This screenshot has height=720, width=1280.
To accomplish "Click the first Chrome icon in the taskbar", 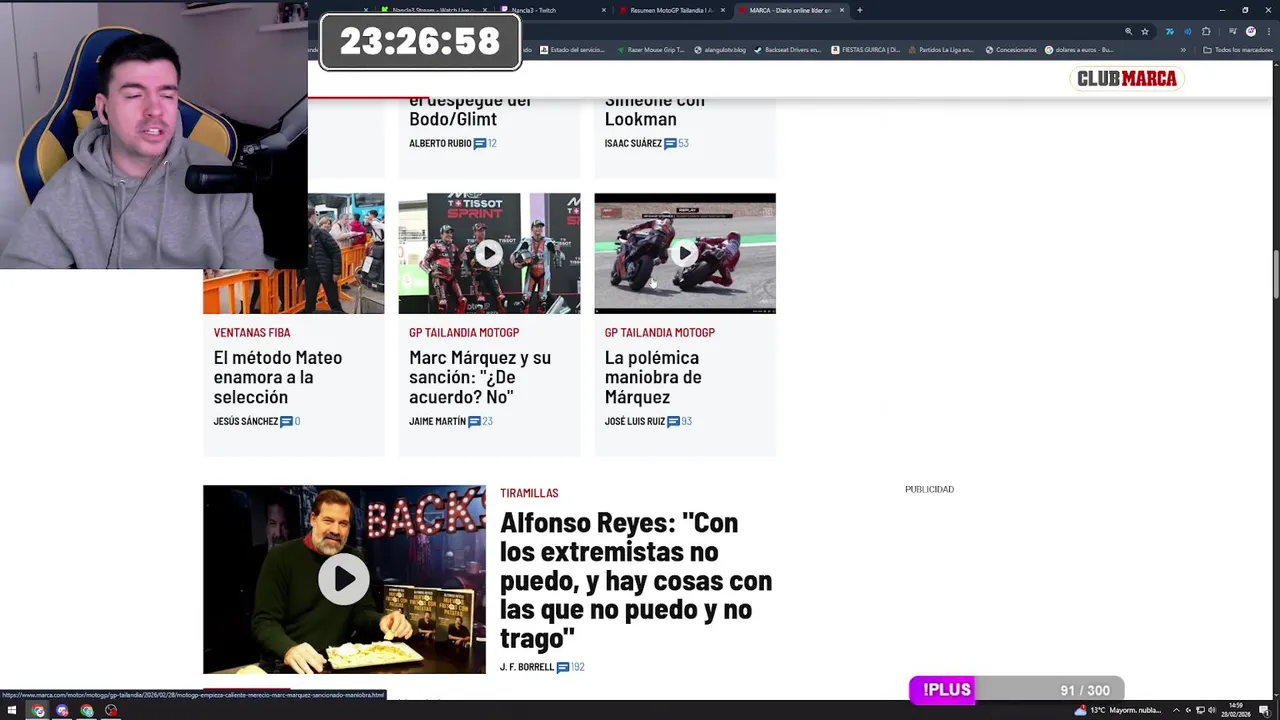I will 38,711.
